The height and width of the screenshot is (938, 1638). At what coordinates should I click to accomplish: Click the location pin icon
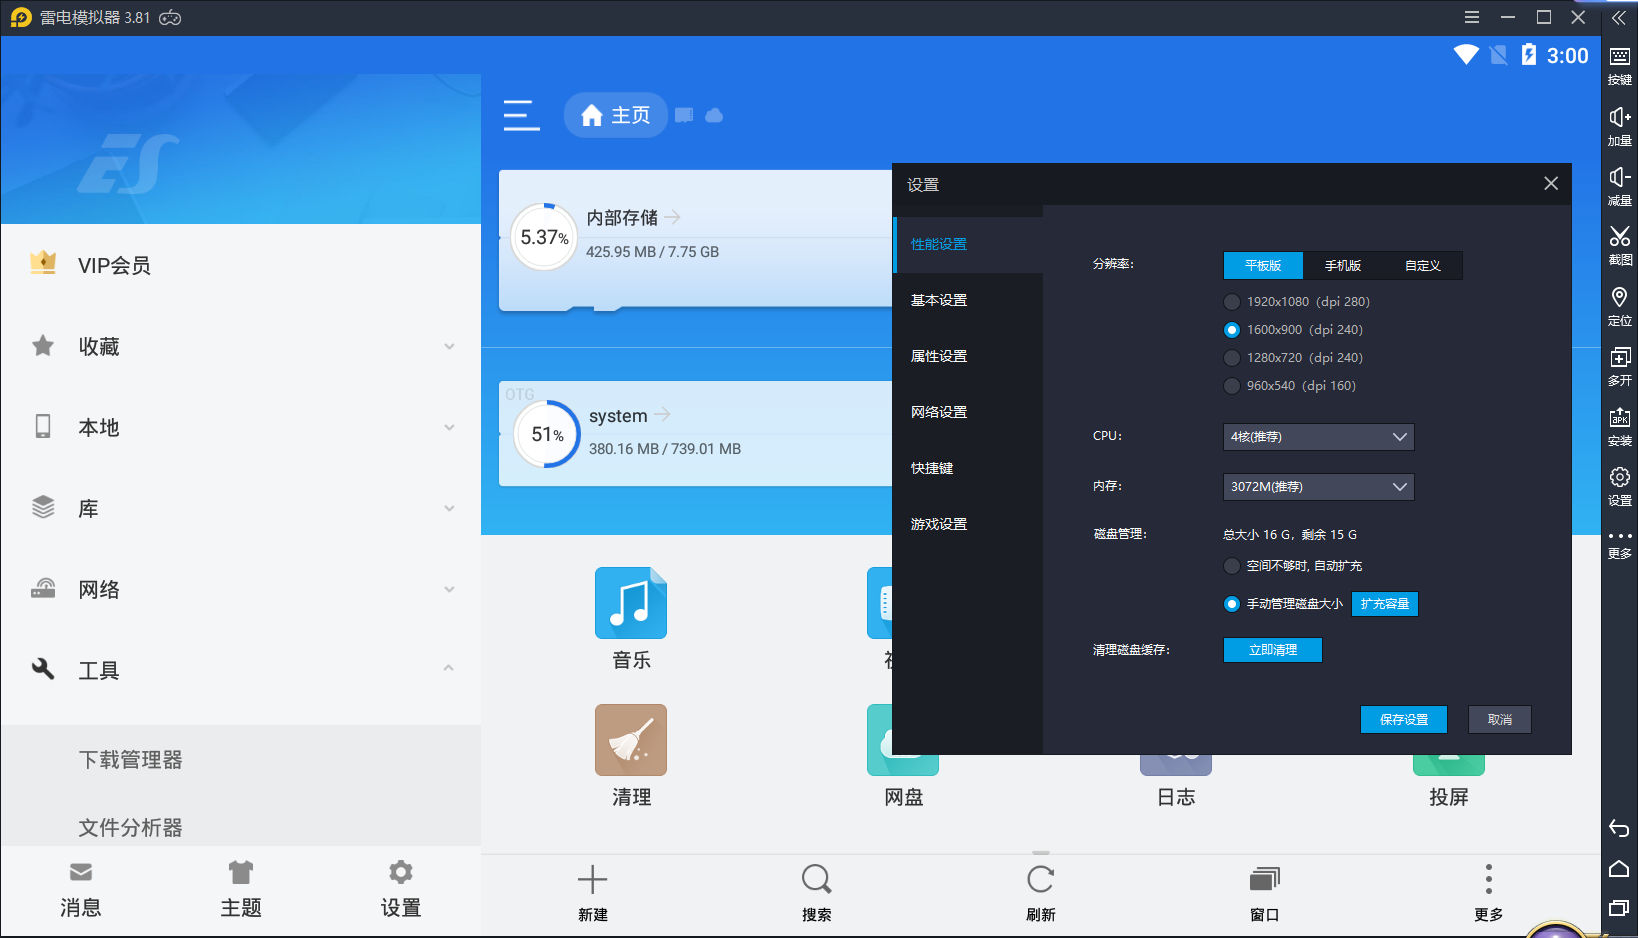click(1619, 298)
